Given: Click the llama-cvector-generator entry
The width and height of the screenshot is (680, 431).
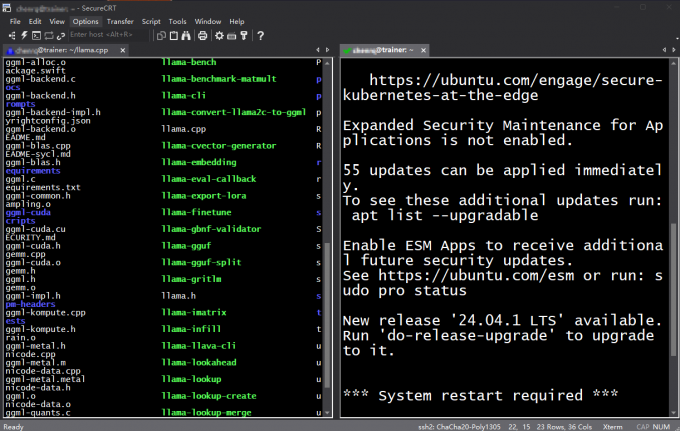Looking at the screenshot, I should pyautogui.click(x=219, y=146).
